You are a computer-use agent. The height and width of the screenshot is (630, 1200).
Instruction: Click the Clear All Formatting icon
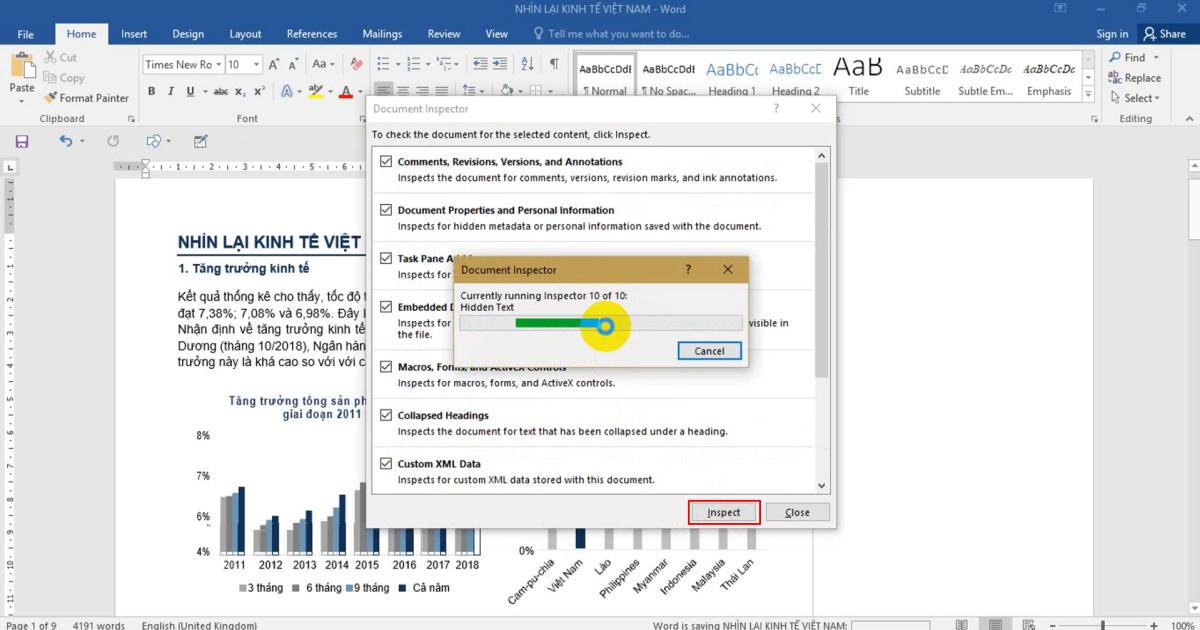point(356,64)
